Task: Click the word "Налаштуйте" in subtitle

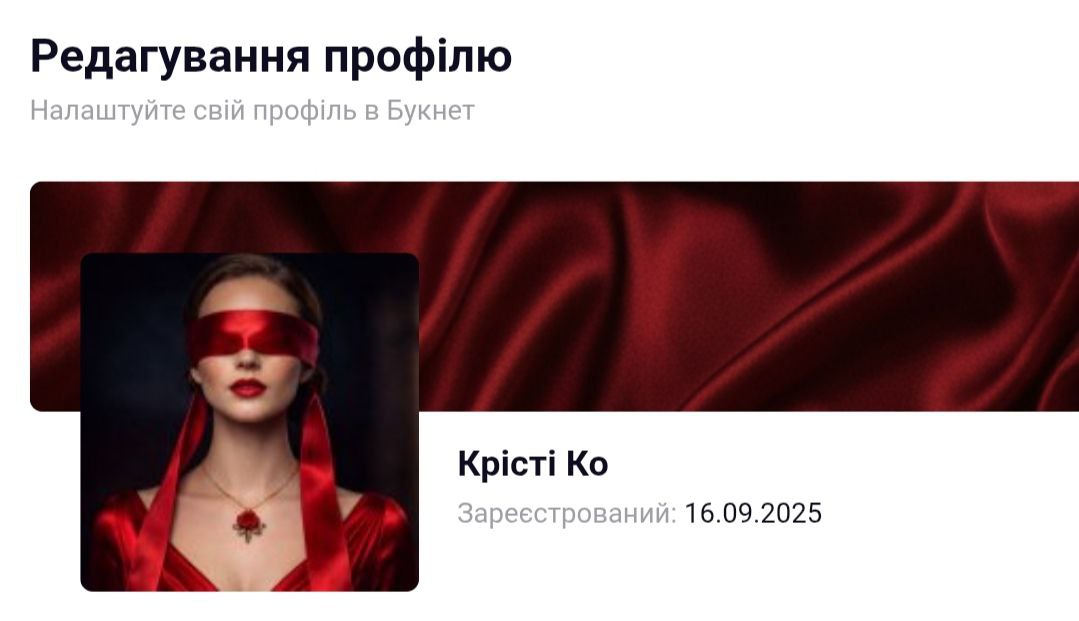Action: coord(108,111)
